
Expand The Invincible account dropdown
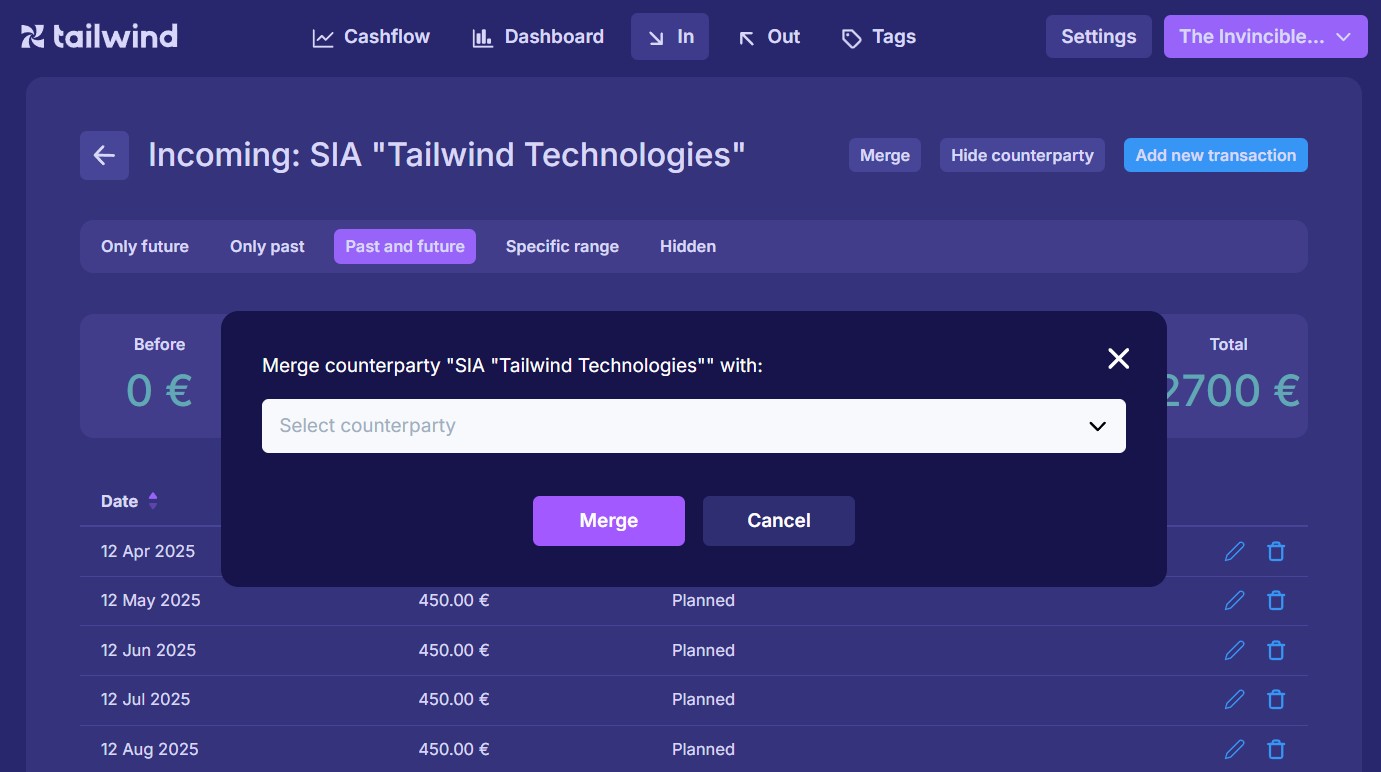[x=1265, y=37]
